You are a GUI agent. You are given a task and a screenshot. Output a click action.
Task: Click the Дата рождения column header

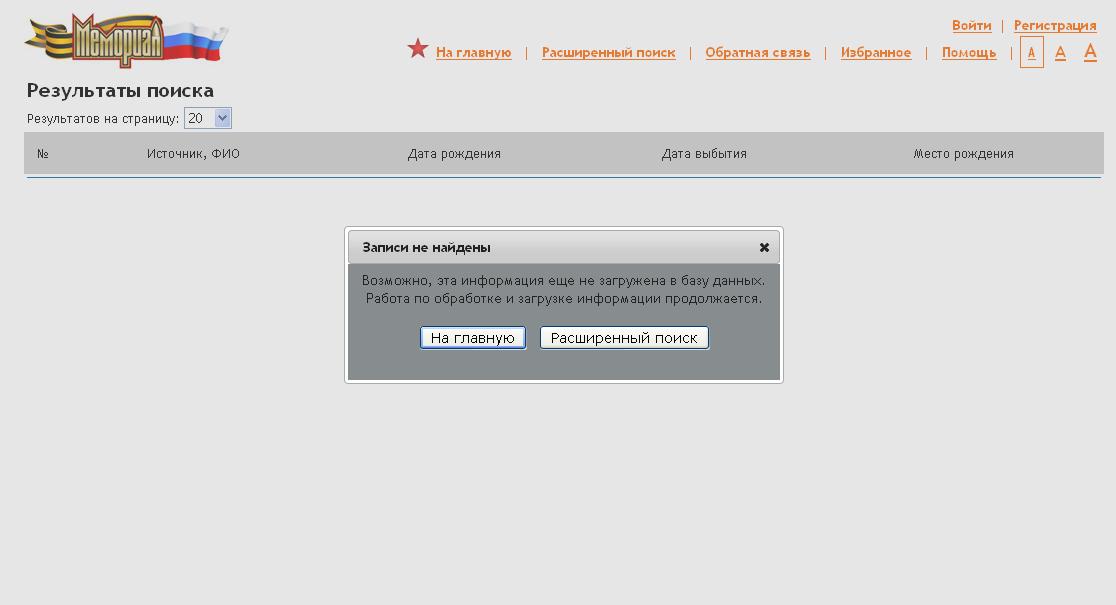(454, 154)
